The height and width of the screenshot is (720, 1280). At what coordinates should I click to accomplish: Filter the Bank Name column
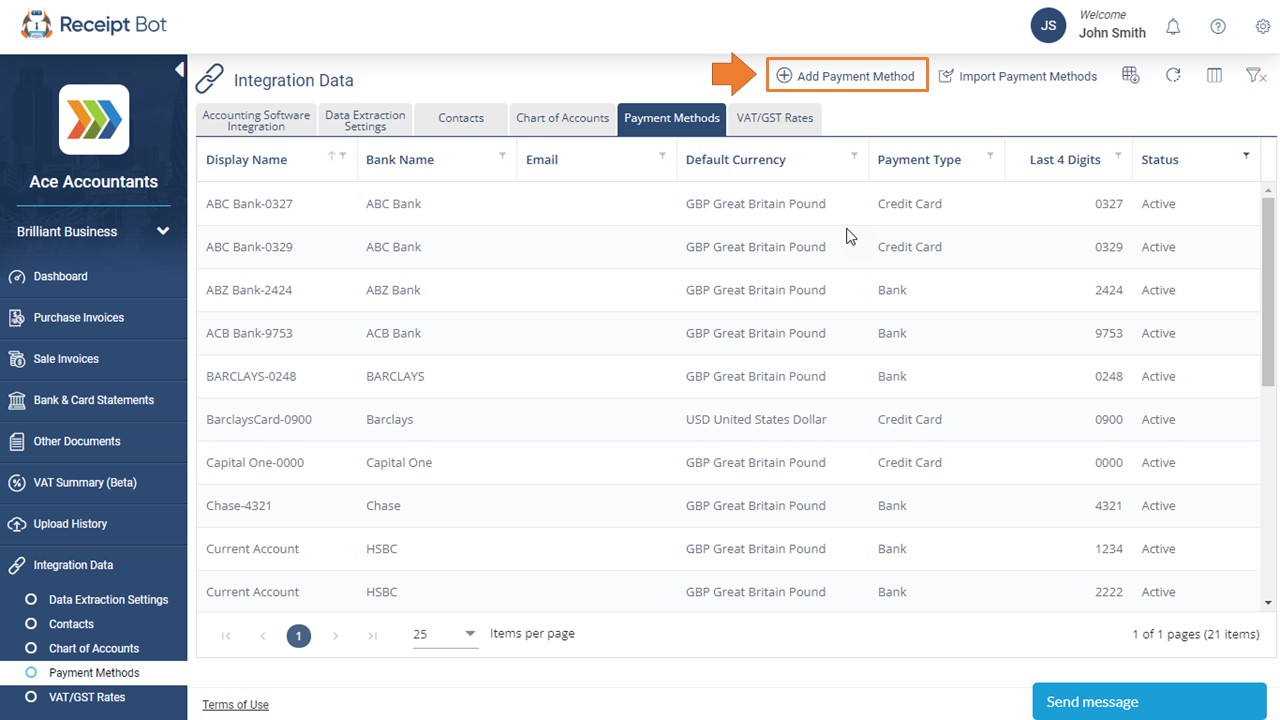502,155
